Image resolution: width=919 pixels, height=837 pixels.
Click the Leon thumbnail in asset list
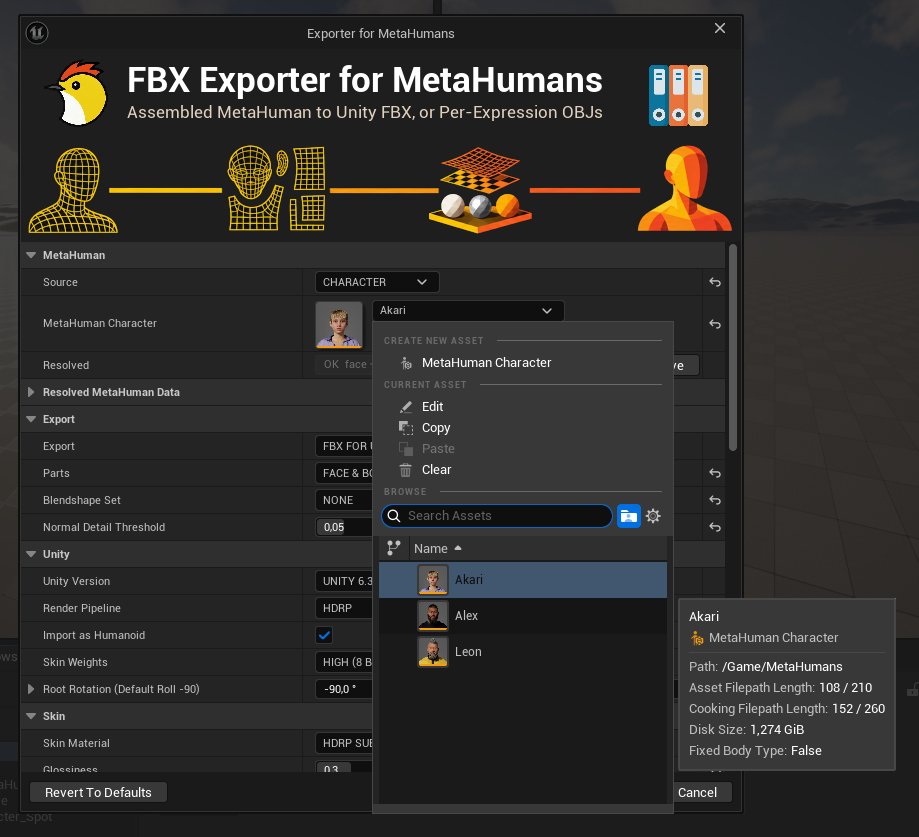(x=433, y=652)
